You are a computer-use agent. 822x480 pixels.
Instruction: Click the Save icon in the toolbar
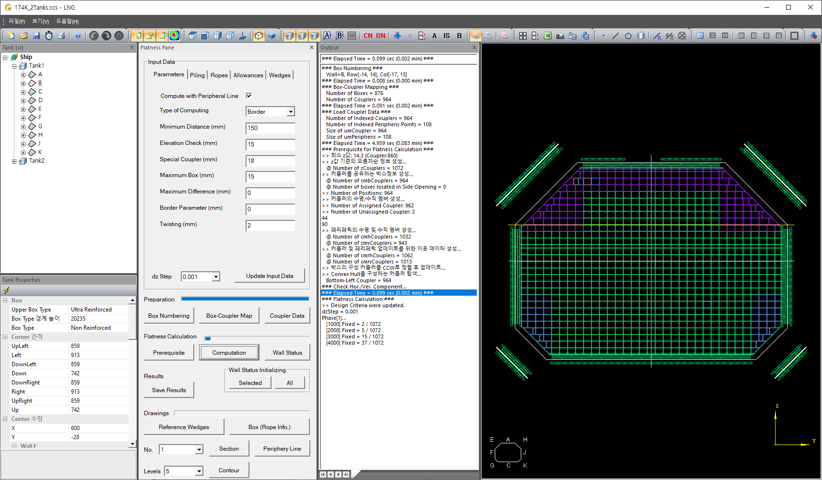[36, 36]
